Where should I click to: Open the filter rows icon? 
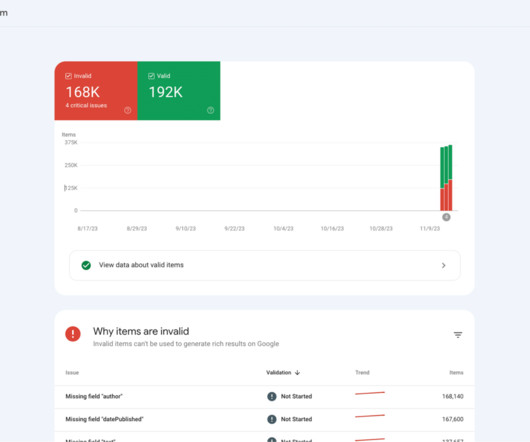[458, 335]
